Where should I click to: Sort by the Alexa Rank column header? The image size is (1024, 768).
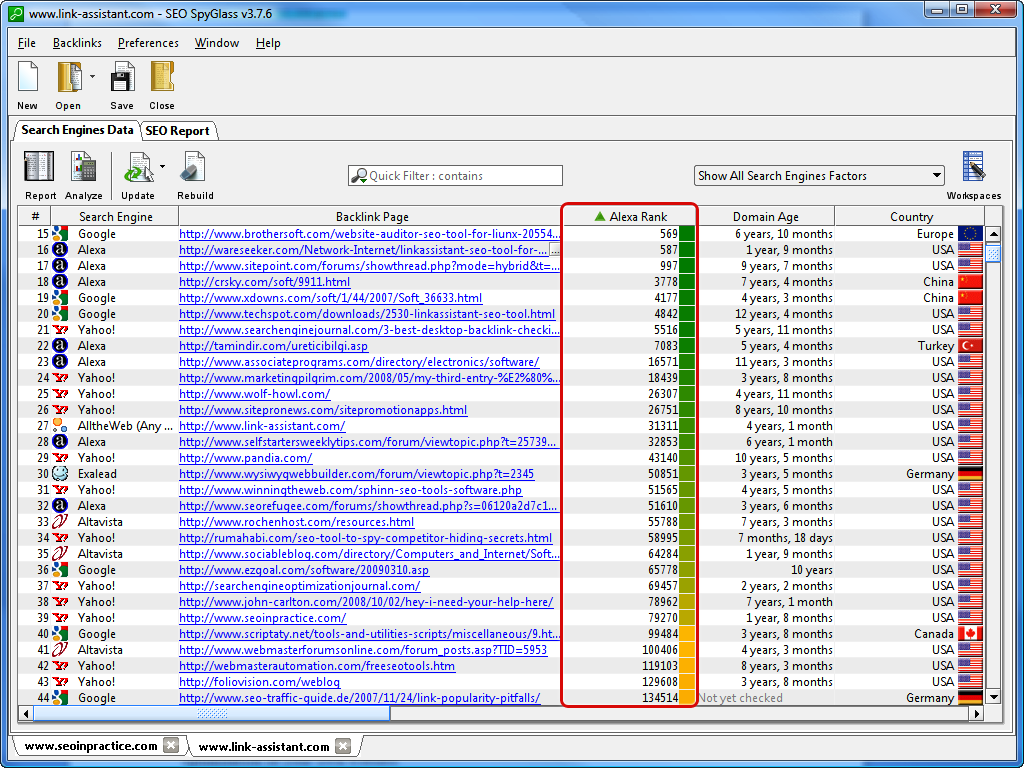pyautogui.click(x=631, y=217)
